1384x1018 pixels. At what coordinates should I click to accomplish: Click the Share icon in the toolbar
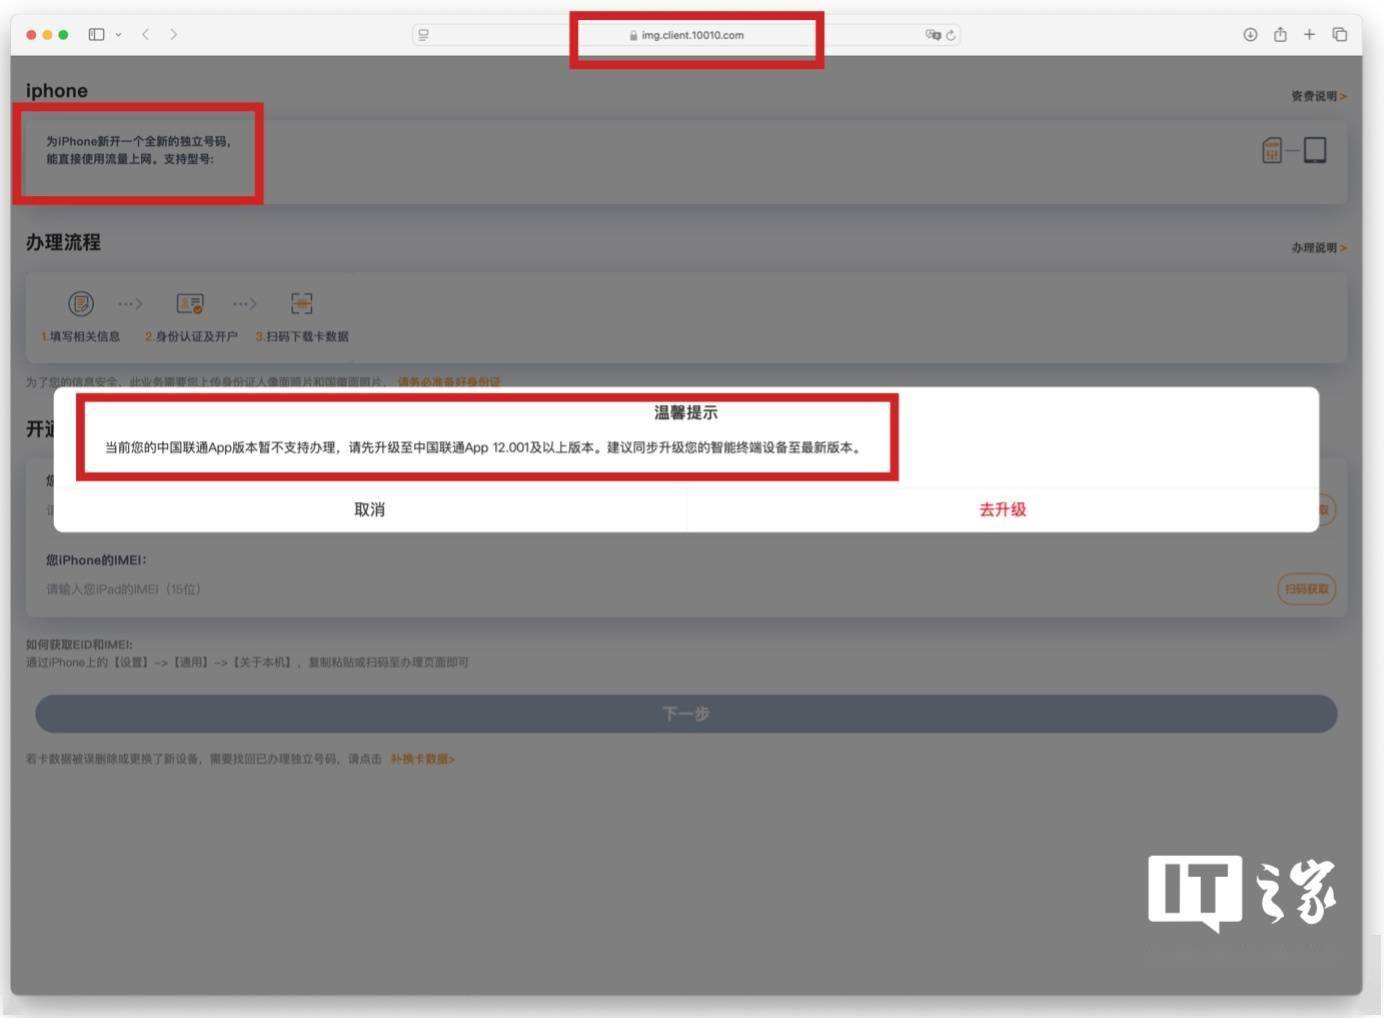coord(1280,34)
